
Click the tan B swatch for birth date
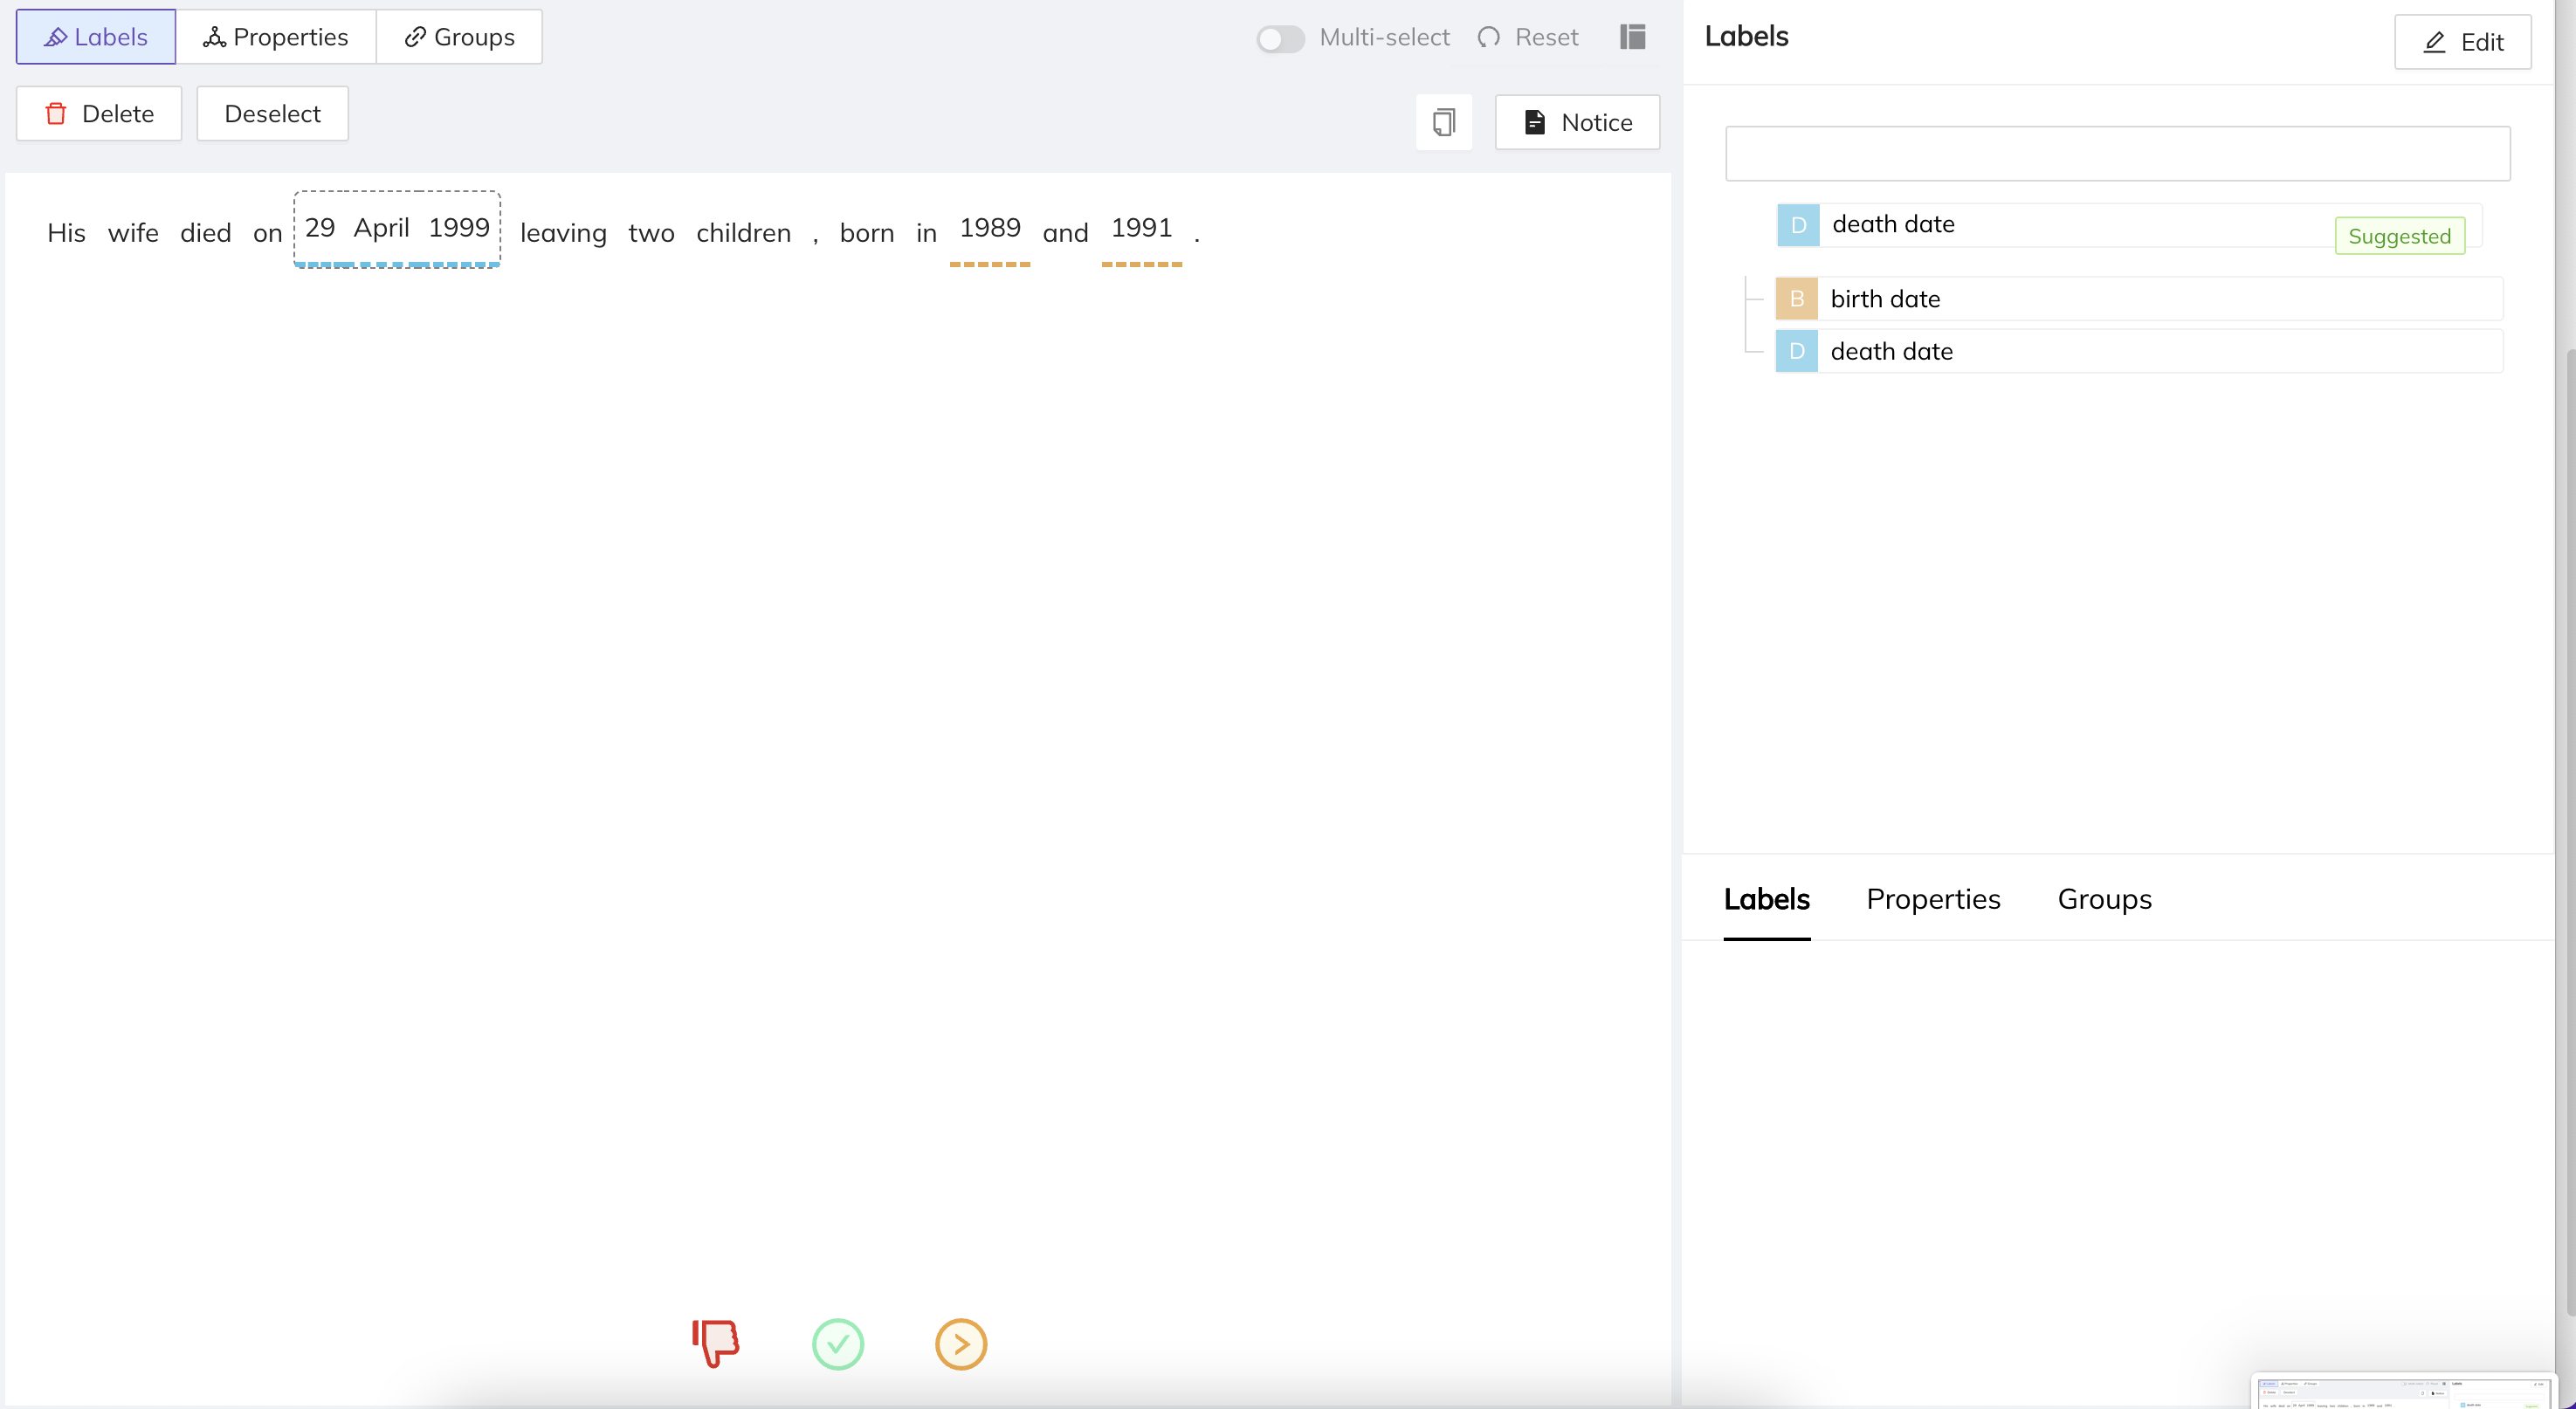[1796, 299]
